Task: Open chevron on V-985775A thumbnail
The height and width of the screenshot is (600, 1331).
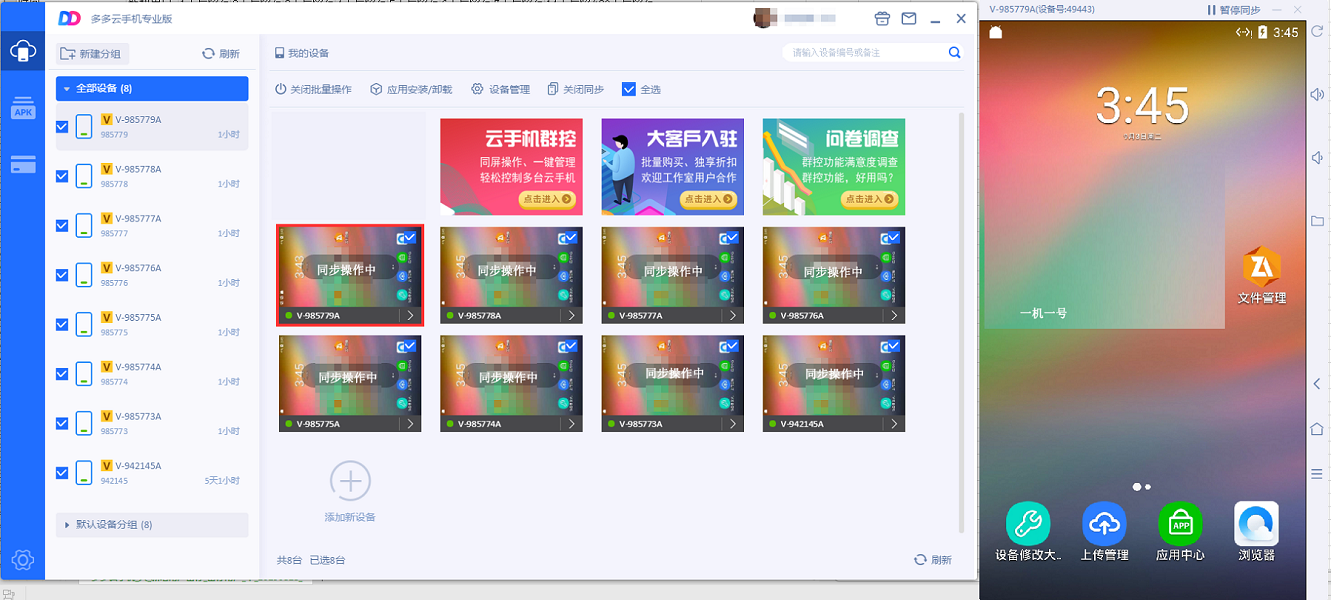Action: coord(410,424)
